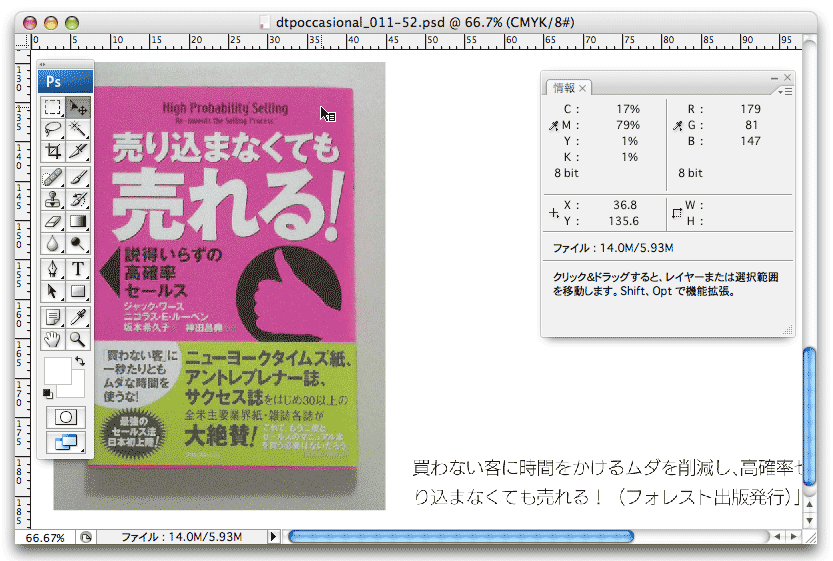
Task: Open the Info panel options menu
Action: click(x=785, y=91)
